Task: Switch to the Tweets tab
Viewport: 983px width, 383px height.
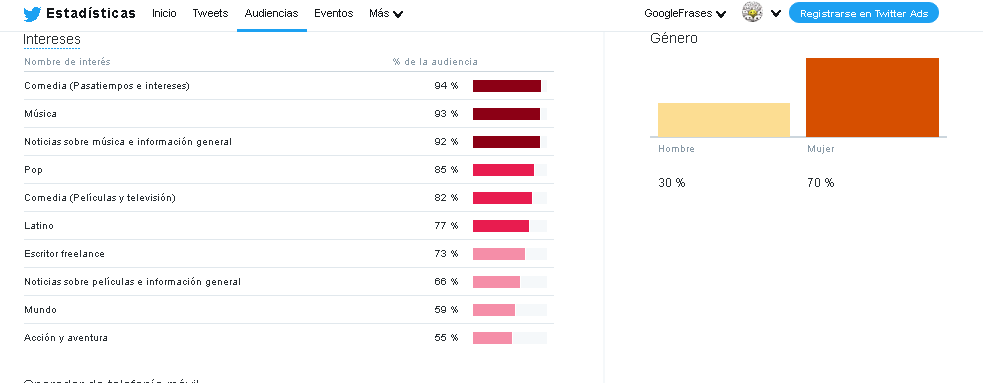Action: click(x=210, y=13)
